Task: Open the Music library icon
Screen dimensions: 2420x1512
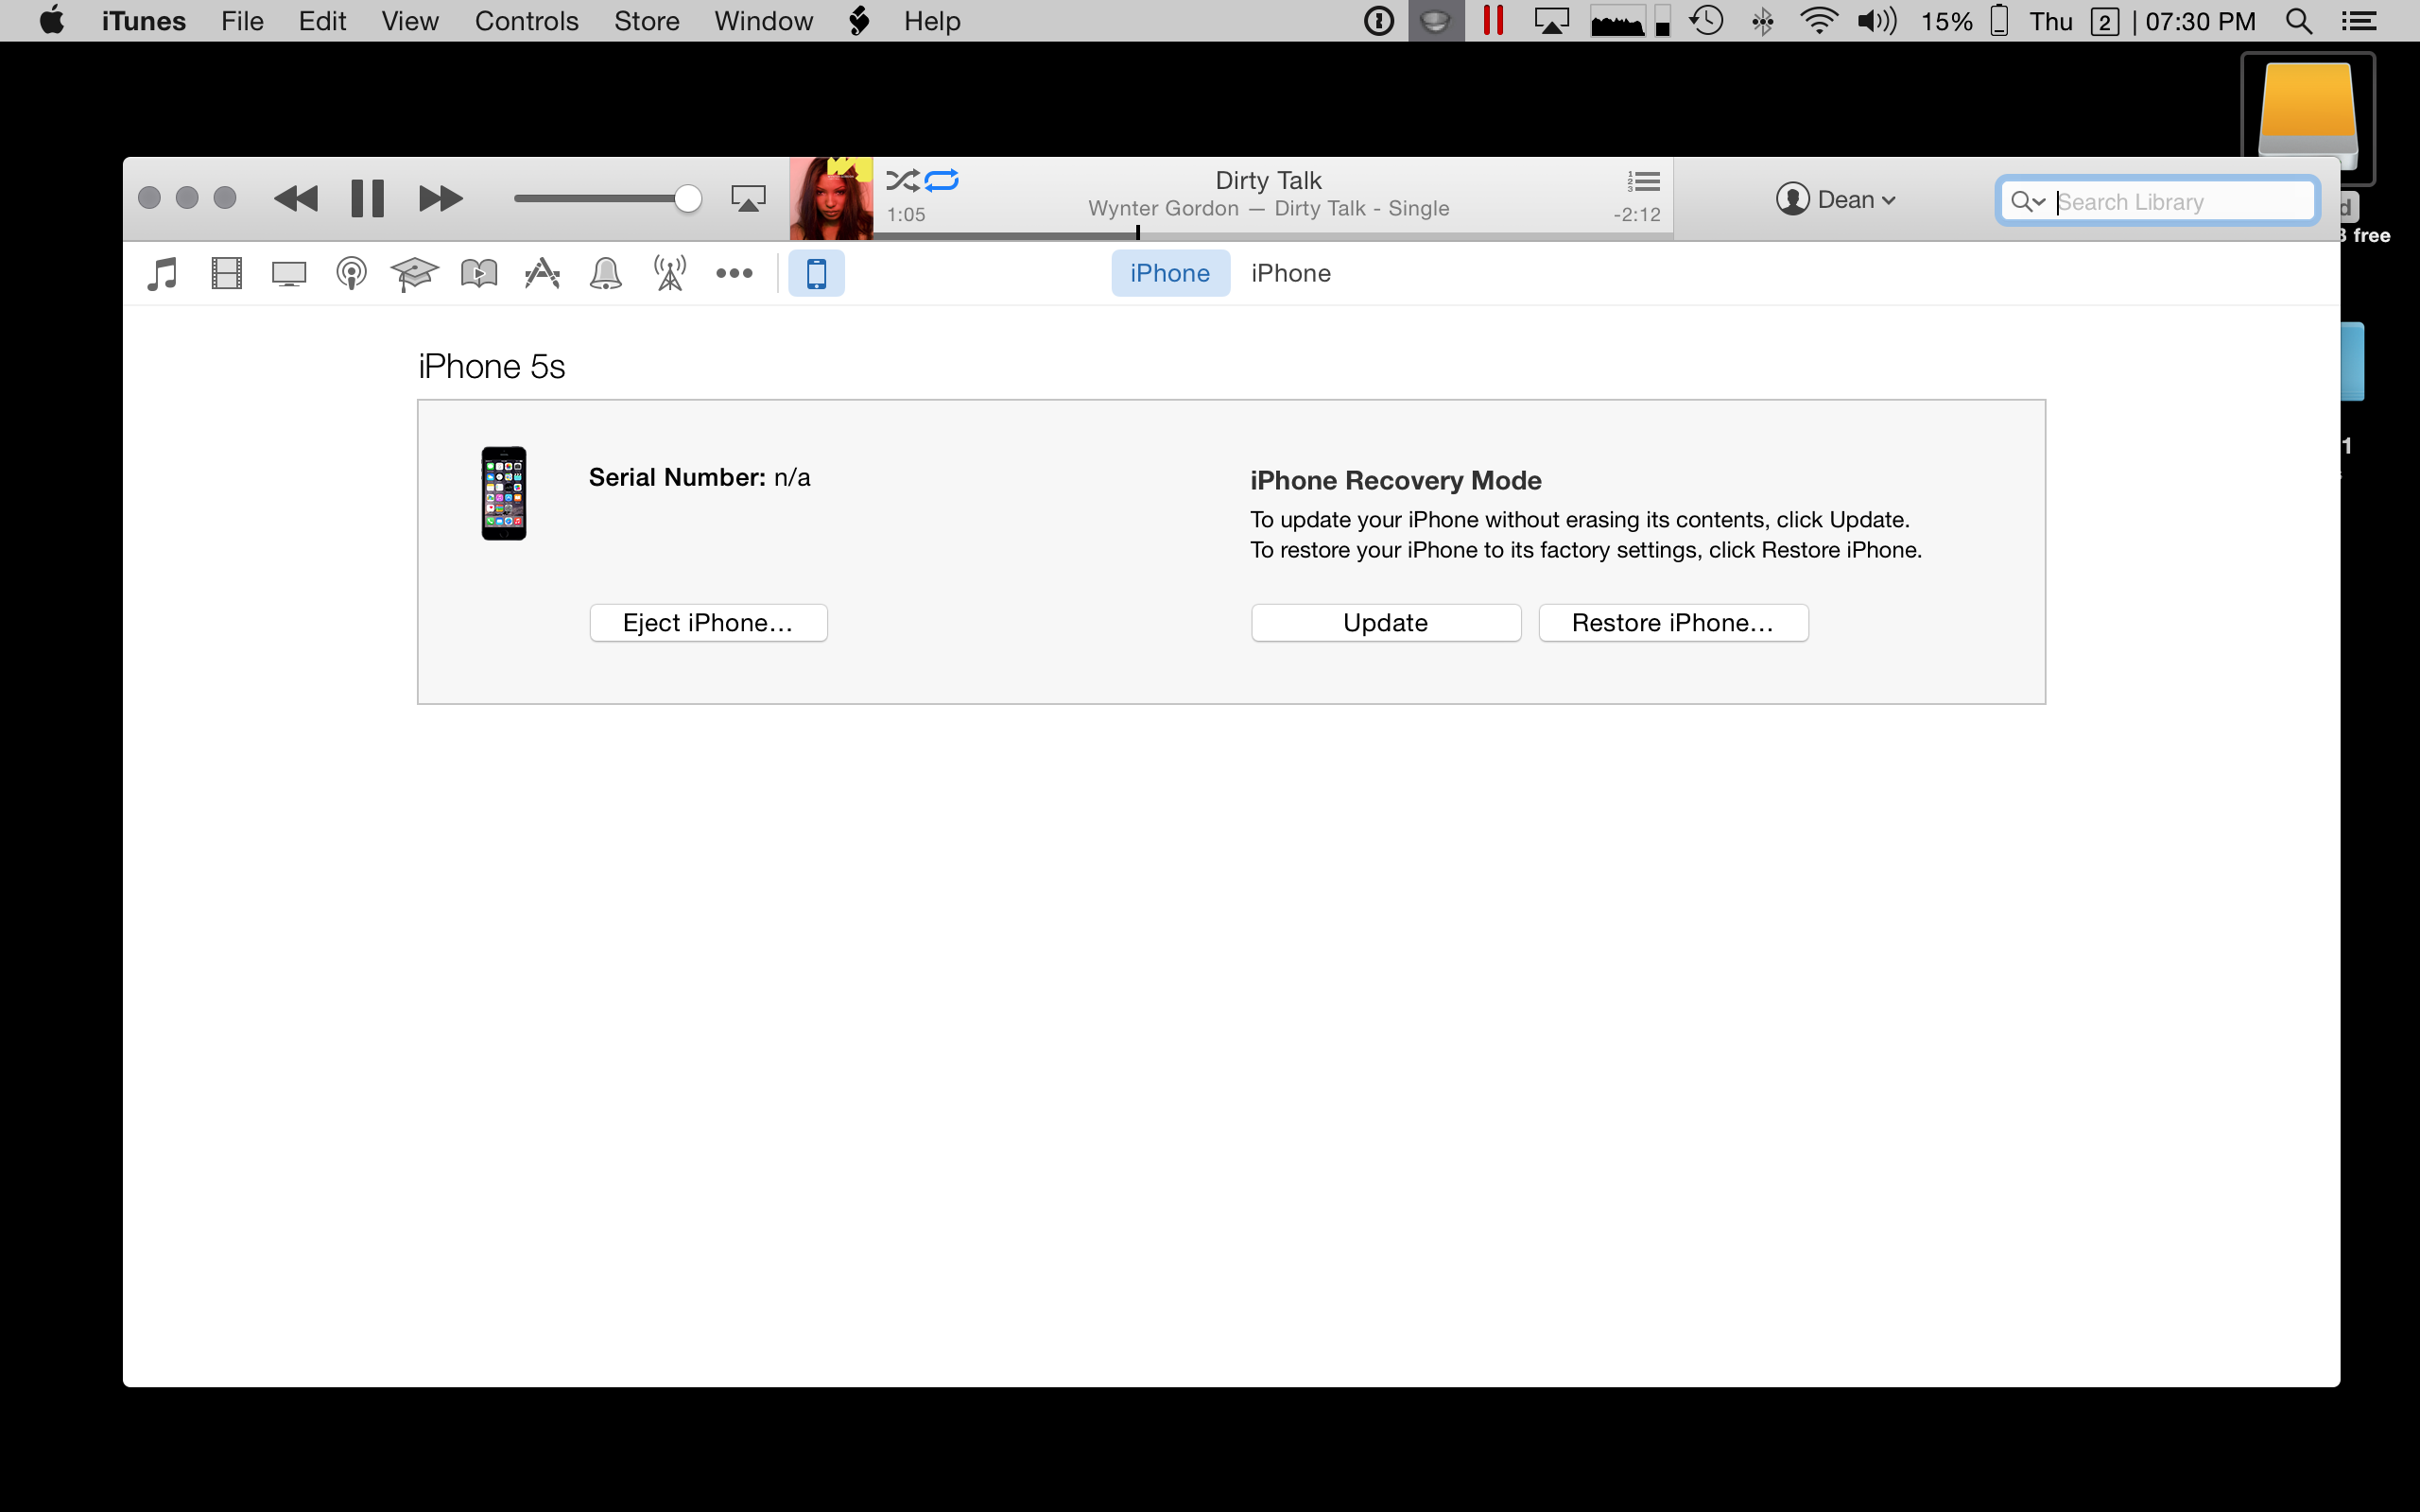Action: pos(162,273)
